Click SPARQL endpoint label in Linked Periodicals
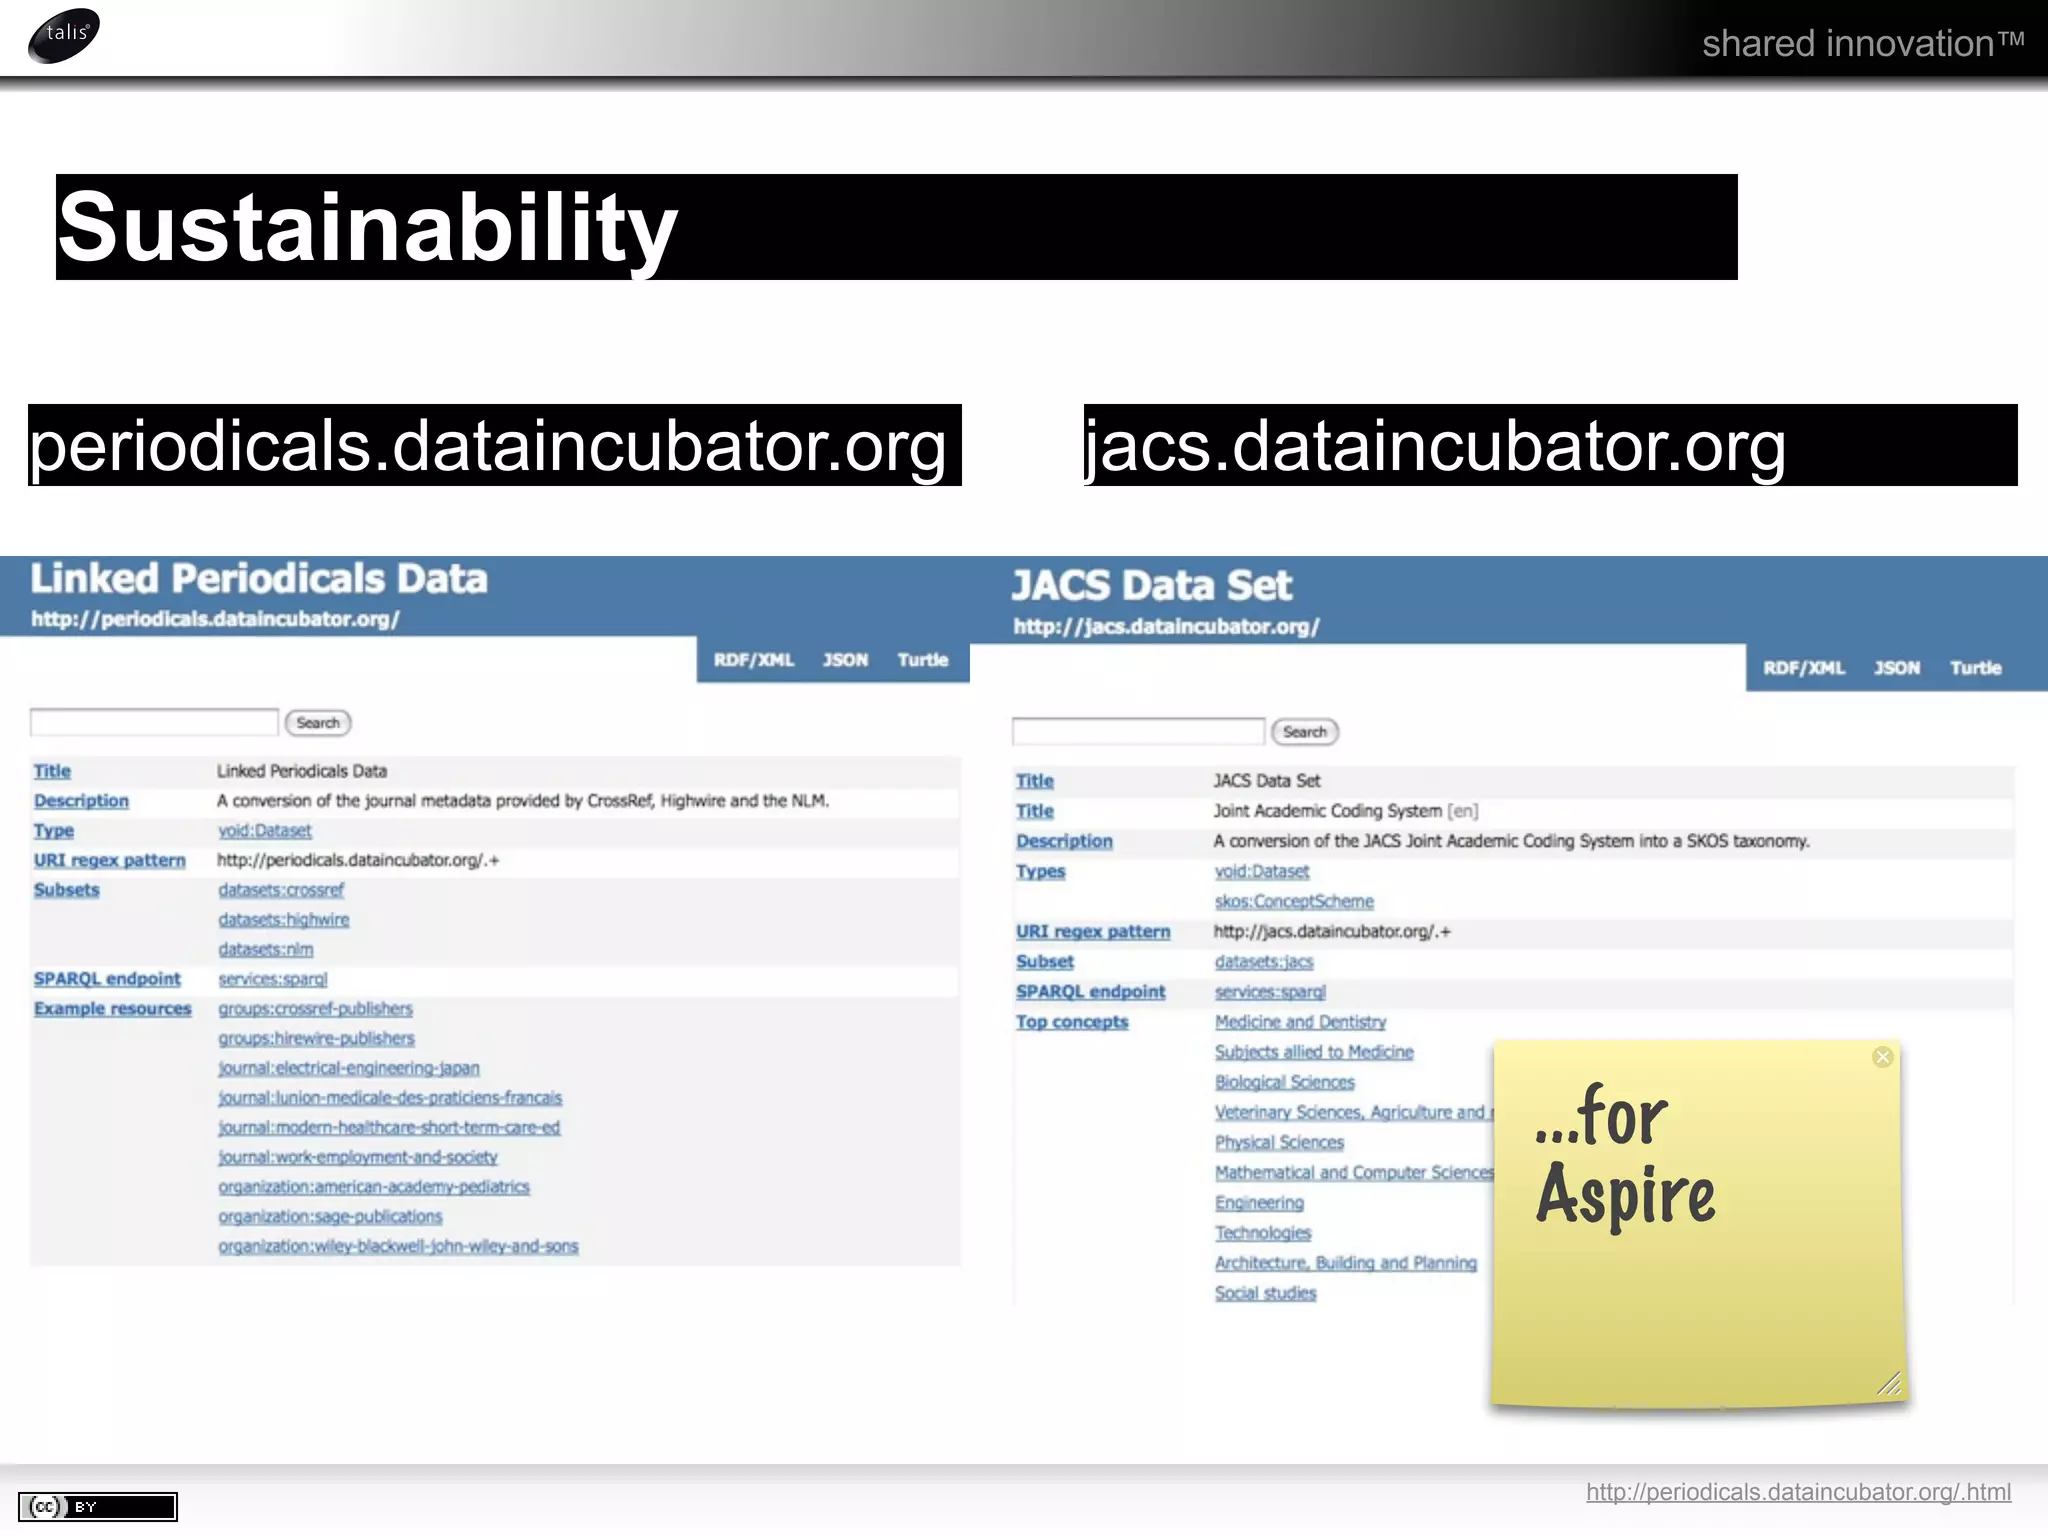The height and width of the screenshot is (1536, 2048). pos(107,979)
